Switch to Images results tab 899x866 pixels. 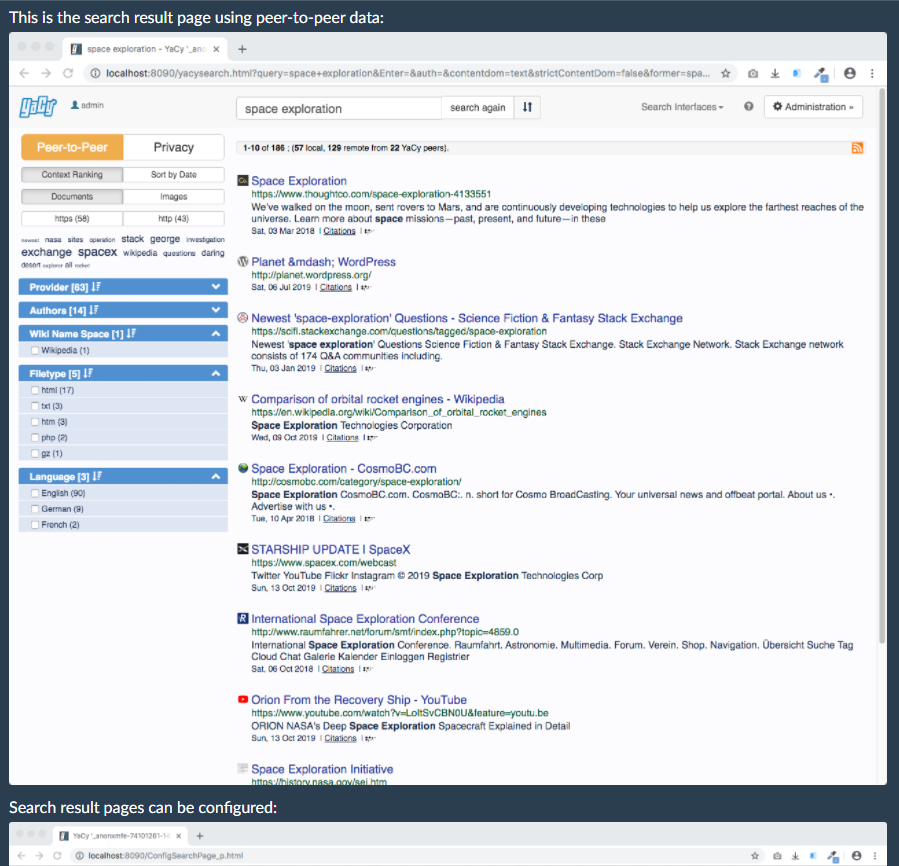click(174, 197)
